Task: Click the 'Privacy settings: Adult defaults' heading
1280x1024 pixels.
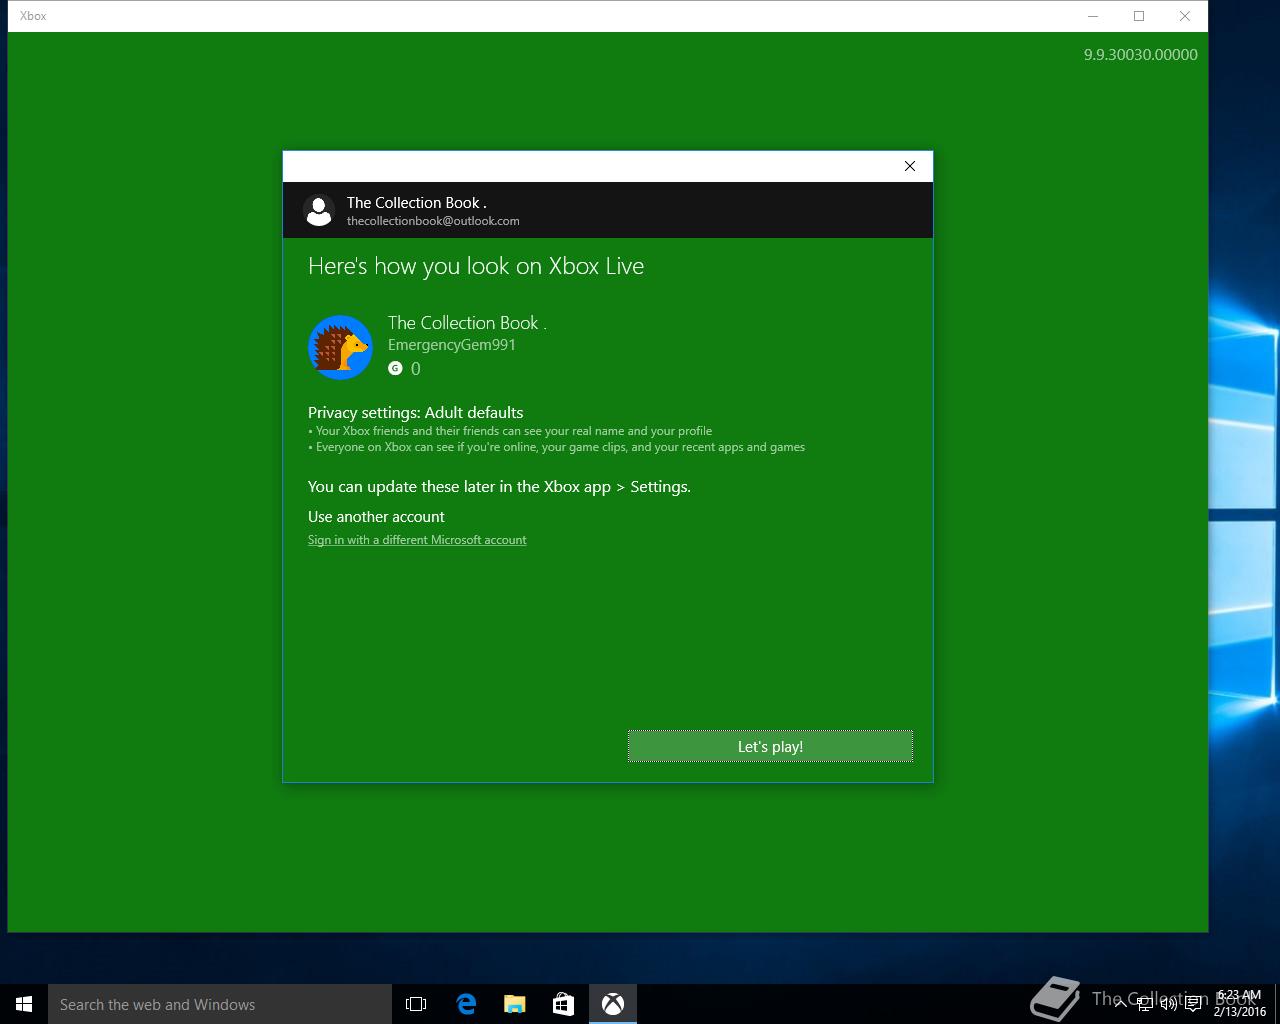Action: click(415, 412)
